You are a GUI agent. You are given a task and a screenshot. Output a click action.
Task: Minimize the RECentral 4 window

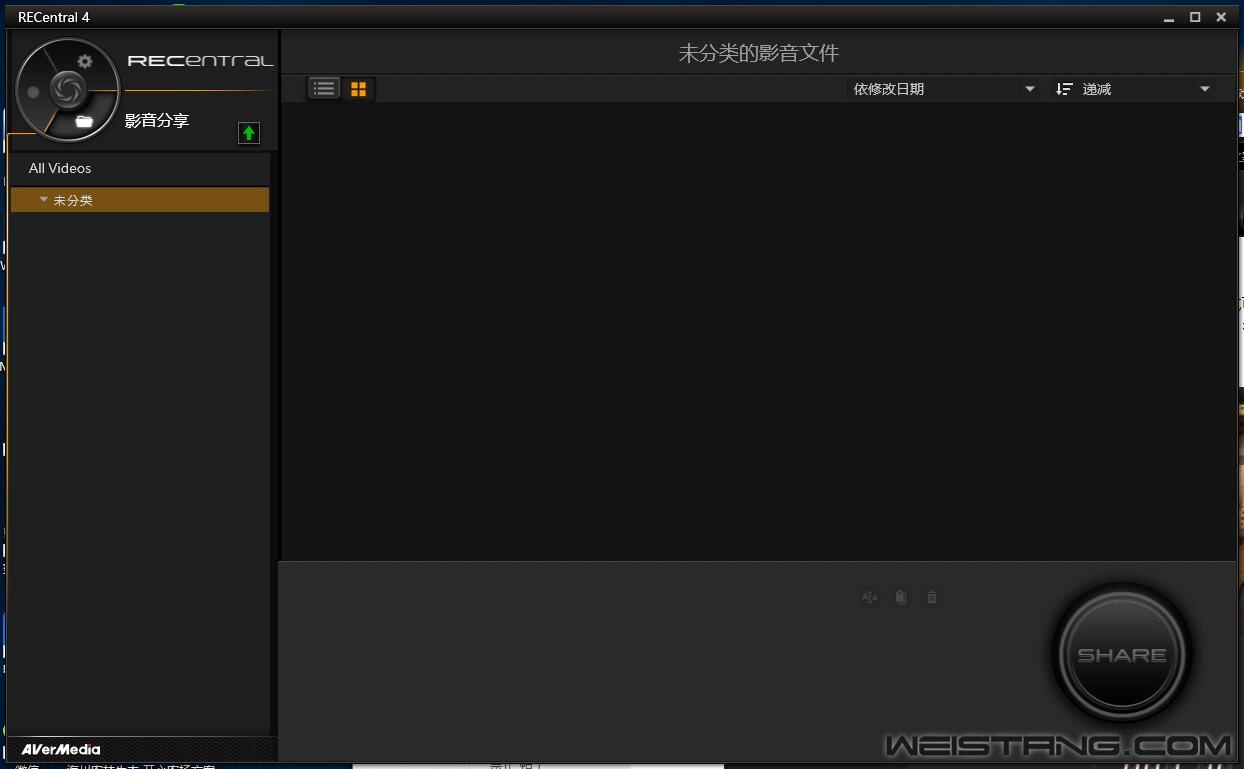[1169, 18]
